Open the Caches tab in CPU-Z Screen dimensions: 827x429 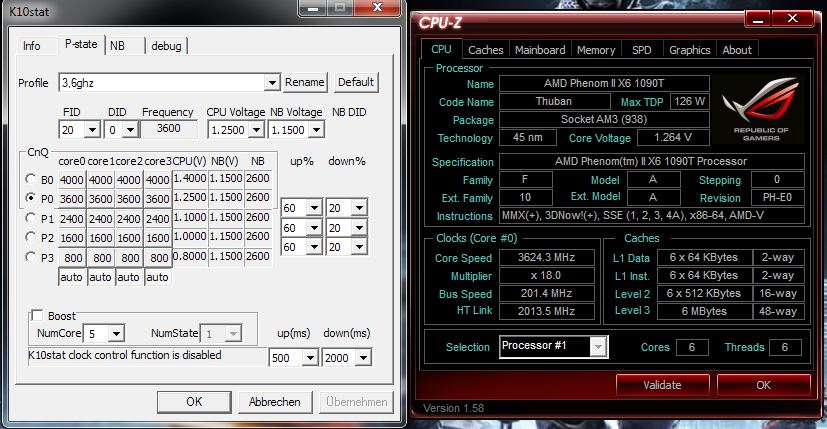(x=486, y=50)
